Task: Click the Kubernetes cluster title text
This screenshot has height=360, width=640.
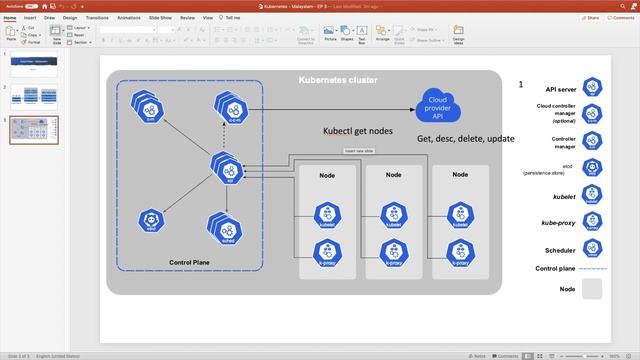Action: 338,80
